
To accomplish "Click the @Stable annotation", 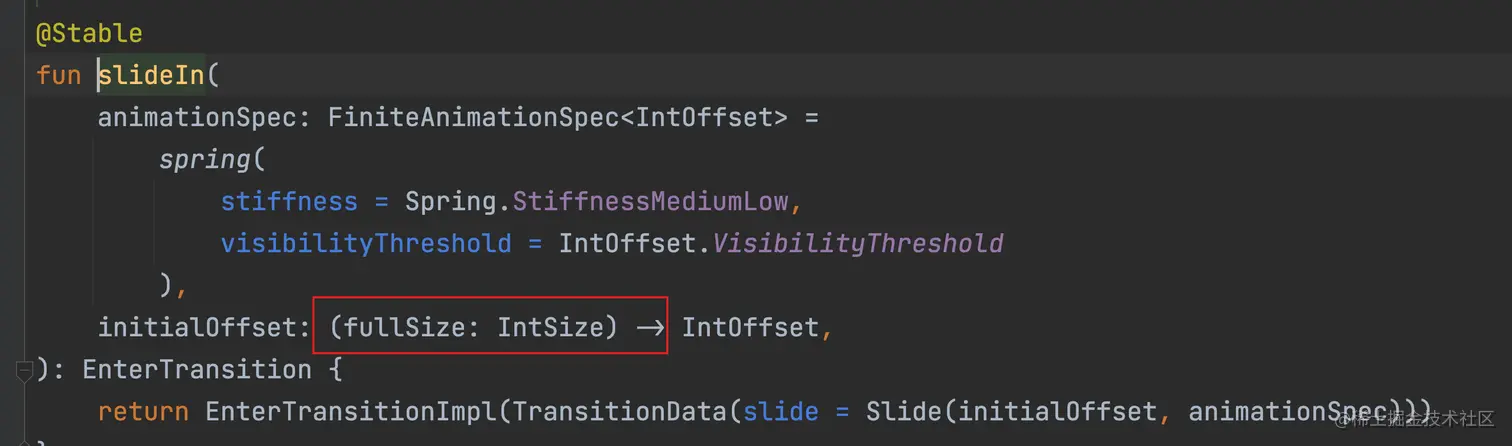I will pyautogui.click(x=89, y=33).
